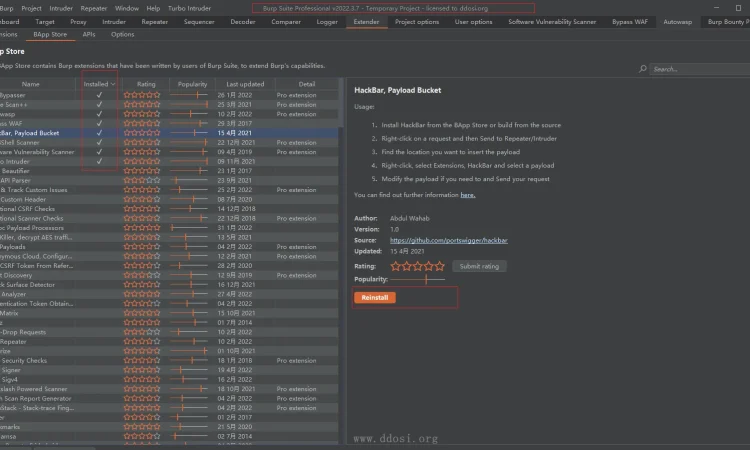This screenshot has height=450, width=750.
Task: Select the Beautifier extension row
Action: tap(169, 171)
